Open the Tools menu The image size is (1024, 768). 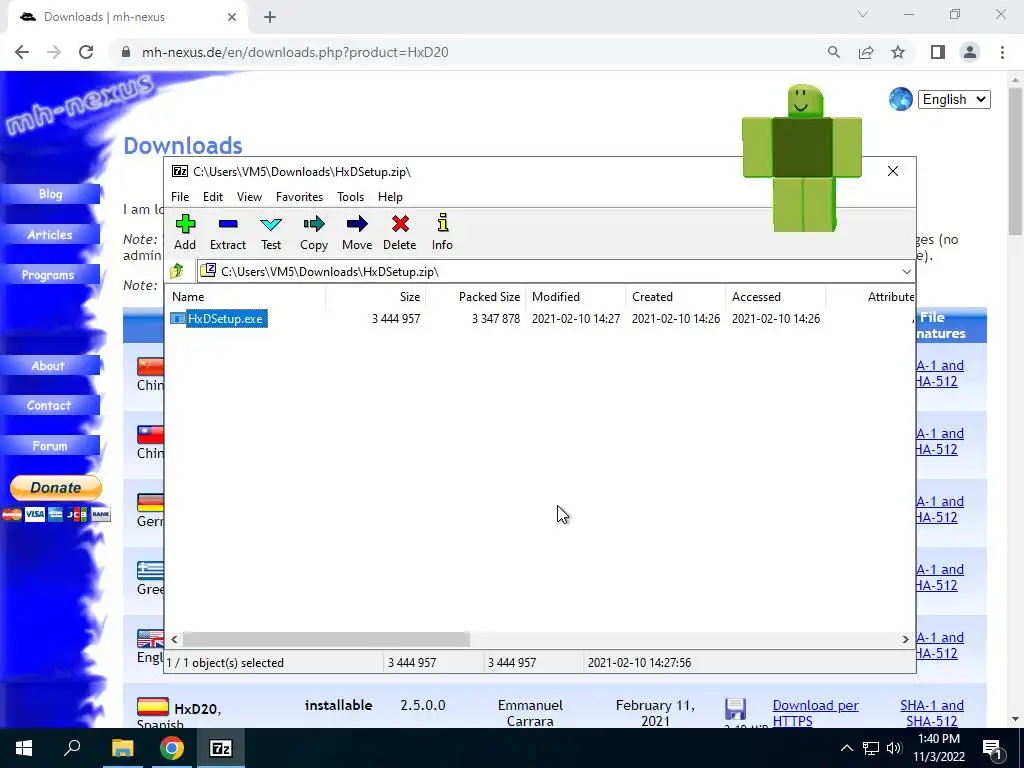point(350,197)
